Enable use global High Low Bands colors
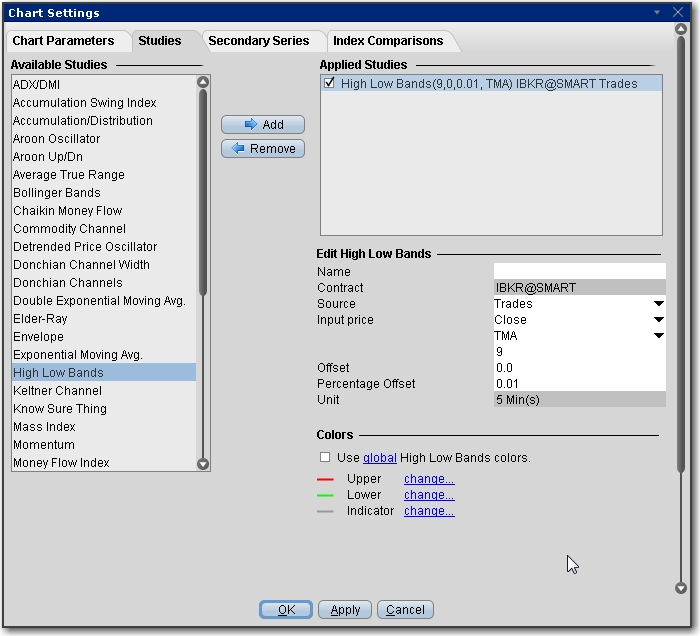Image resolution: width=700 pixels, height=636 pixels. [x=325, y=458]
